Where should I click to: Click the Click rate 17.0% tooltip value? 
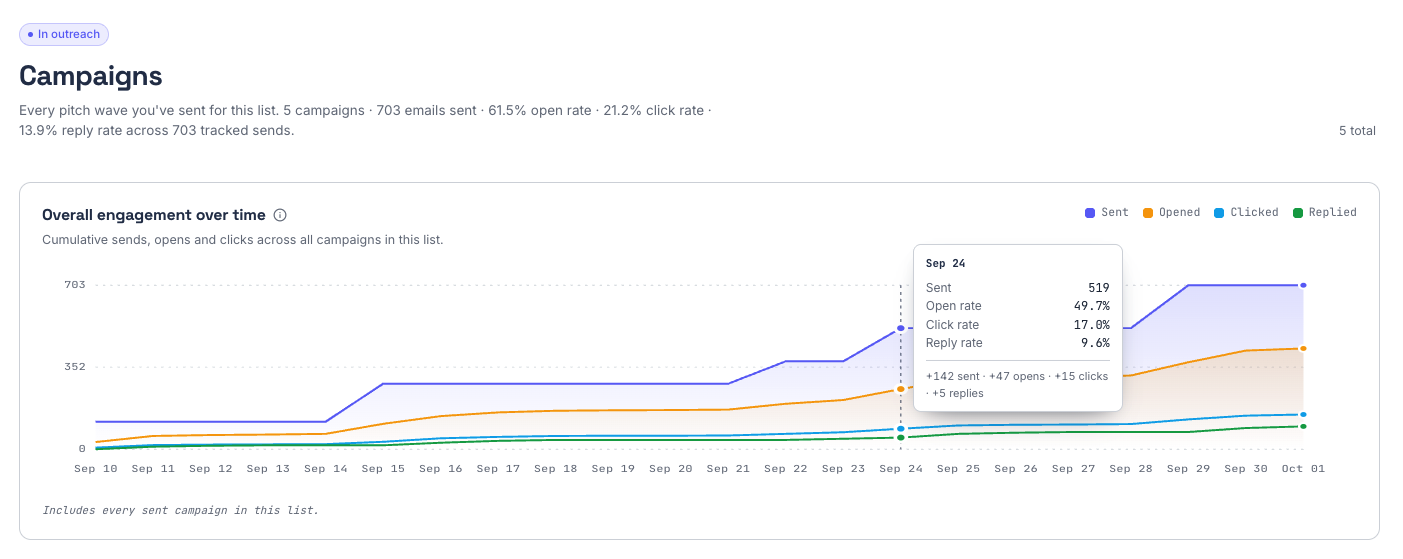click(x=1090, y=325)
